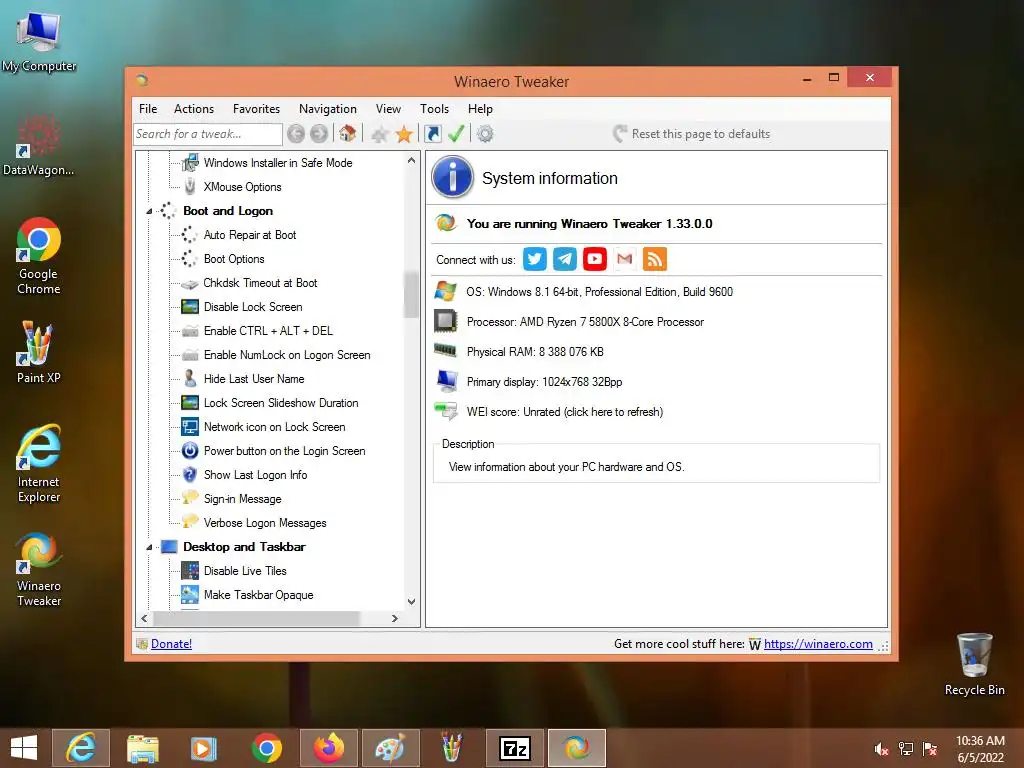The width and height of the screenshot is (1024, 768).
Task: Open Internet Explorer desktop shortcut
Action: [x=39, y=464]
